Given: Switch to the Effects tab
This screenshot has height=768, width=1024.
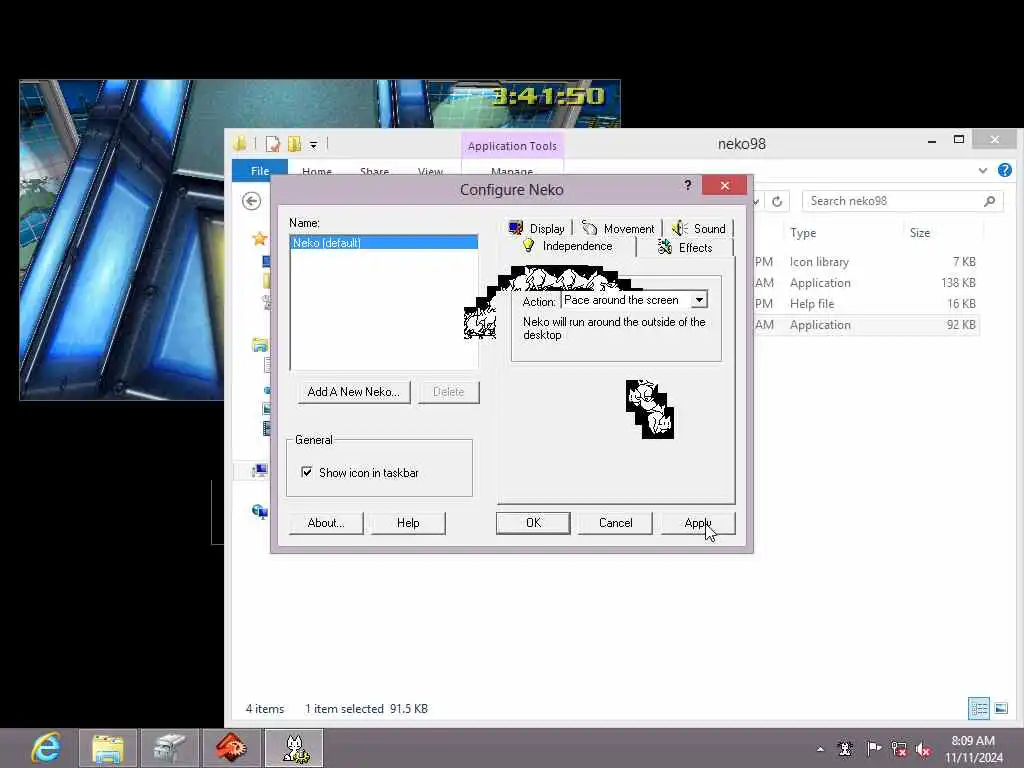Looking at the screenshot, I should click(x=686, y=248).
